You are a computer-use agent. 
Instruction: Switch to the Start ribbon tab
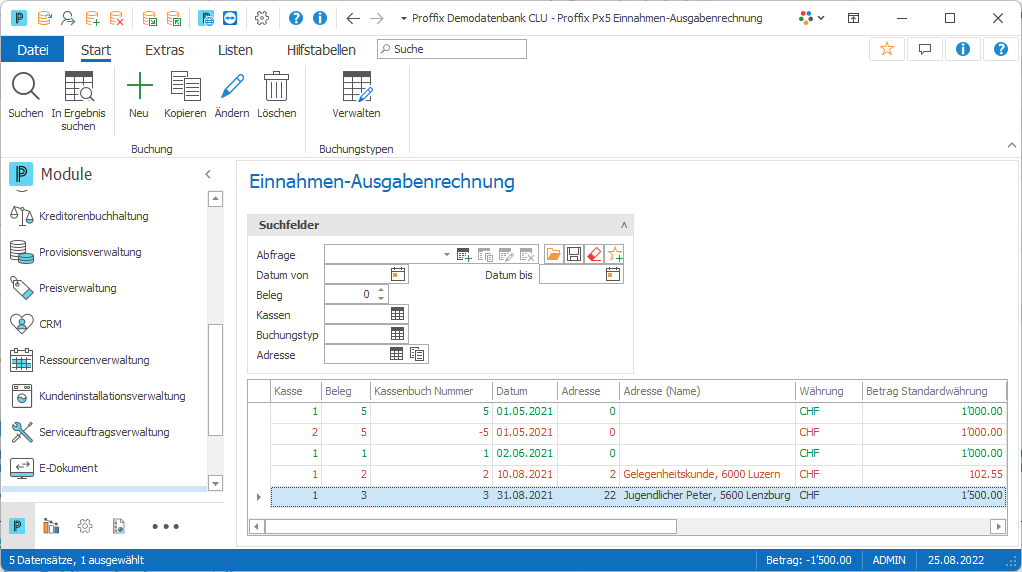pos(96,50)
